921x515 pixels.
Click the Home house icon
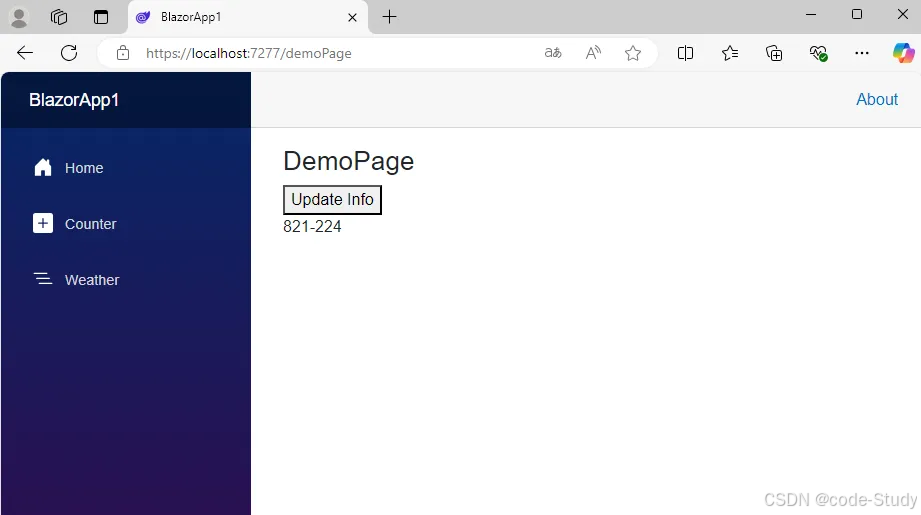pos(43,167)
